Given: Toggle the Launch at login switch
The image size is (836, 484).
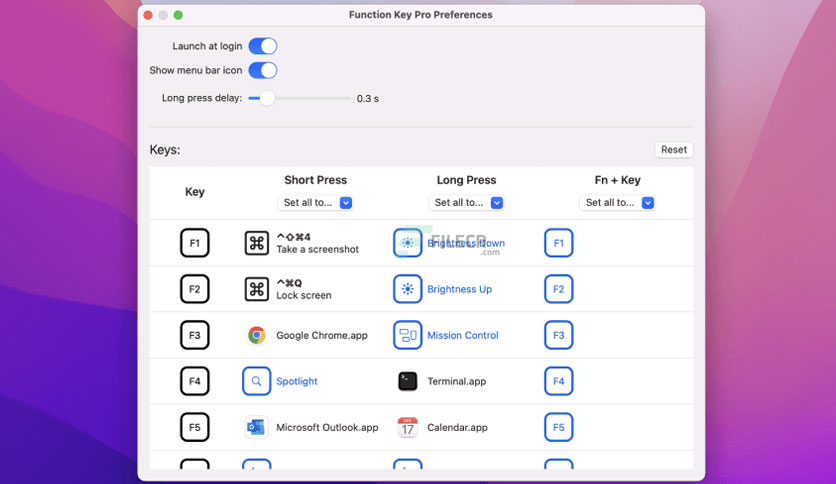Looking at the screenshot, I should 263,46.
